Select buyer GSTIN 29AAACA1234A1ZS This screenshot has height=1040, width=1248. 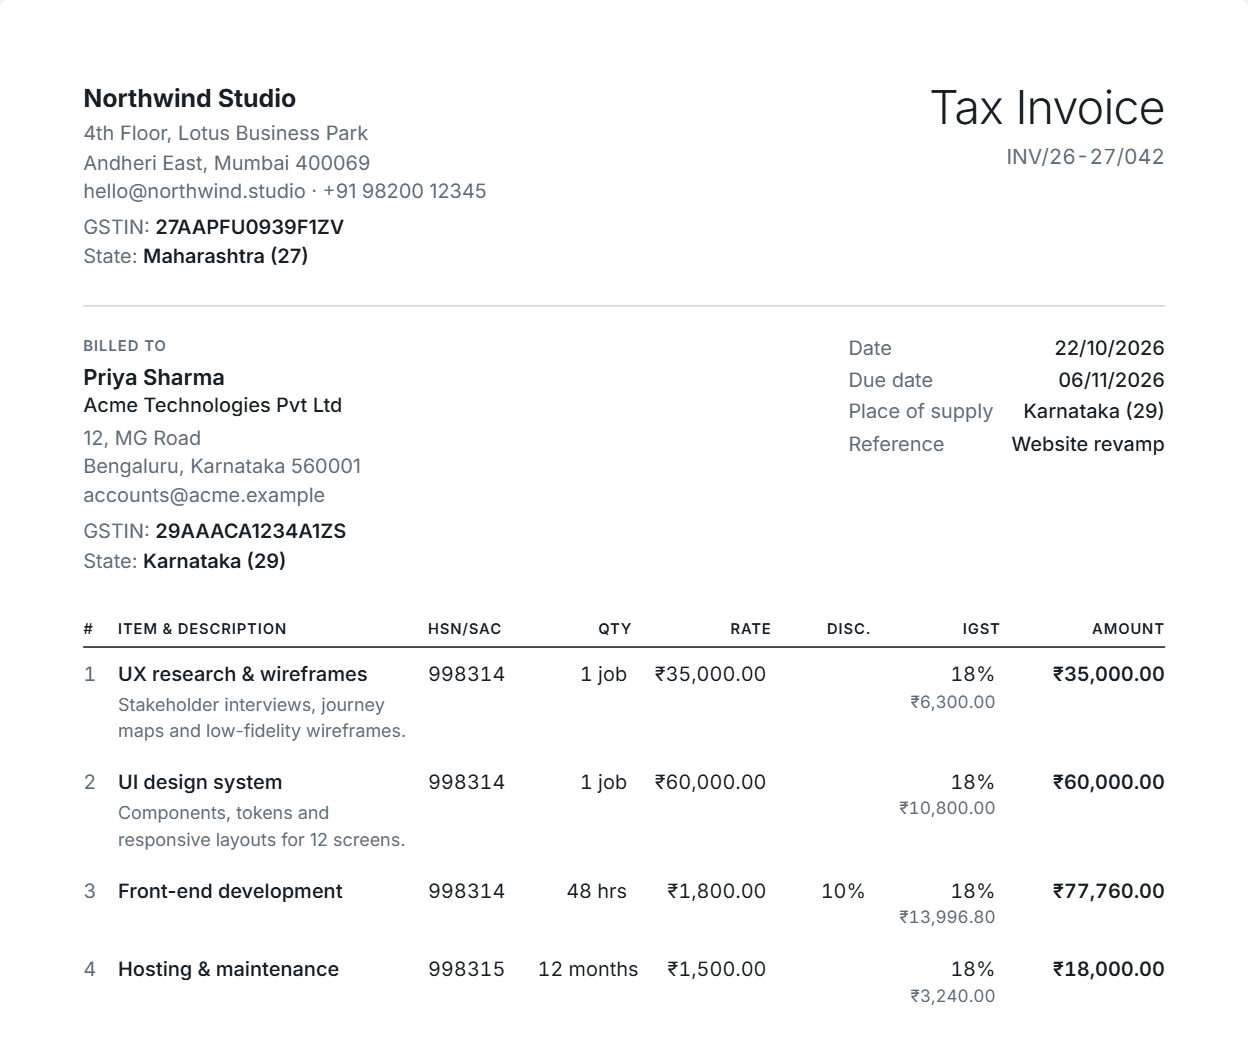coord(251,531)
